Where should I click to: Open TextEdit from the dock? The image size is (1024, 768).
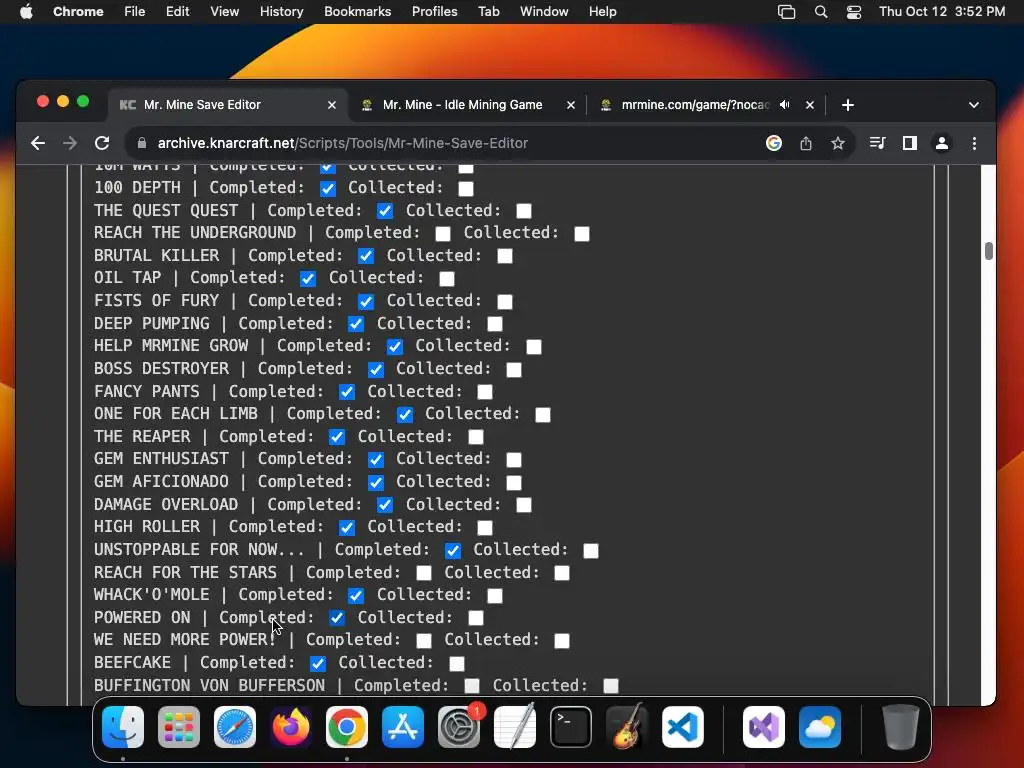pyautogui.click(x=515, y=727)
